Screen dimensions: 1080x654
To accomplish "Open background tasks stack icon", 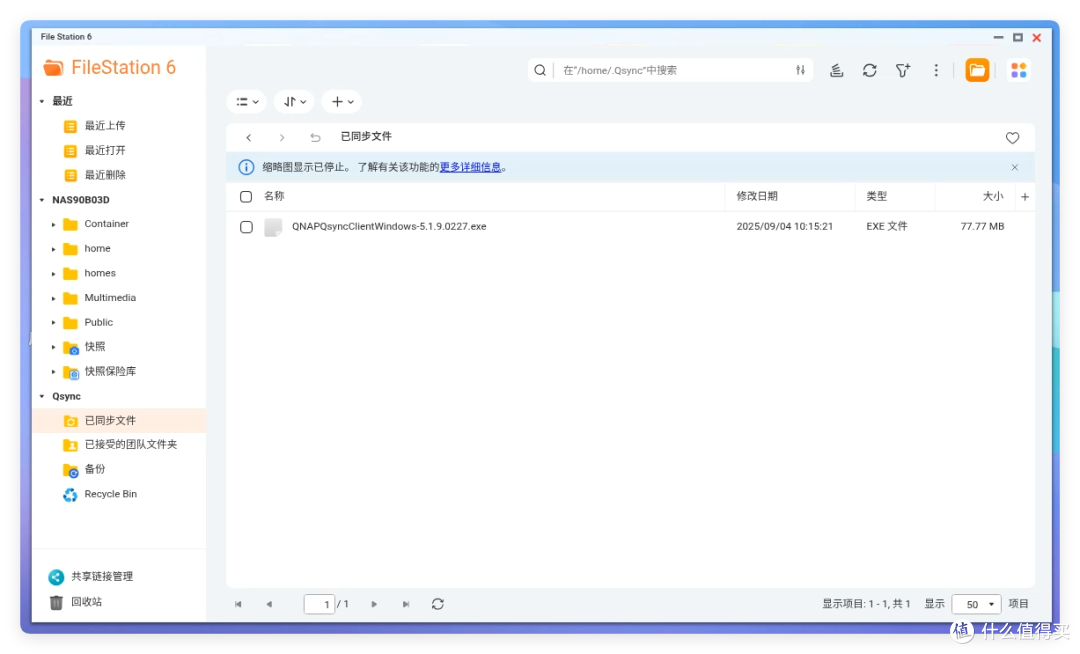I will point(836,70).
